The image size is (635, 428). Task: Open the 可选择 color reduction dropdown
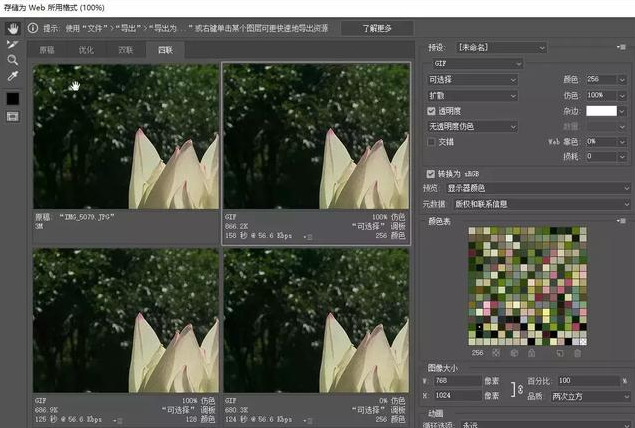tap(472, 80)
